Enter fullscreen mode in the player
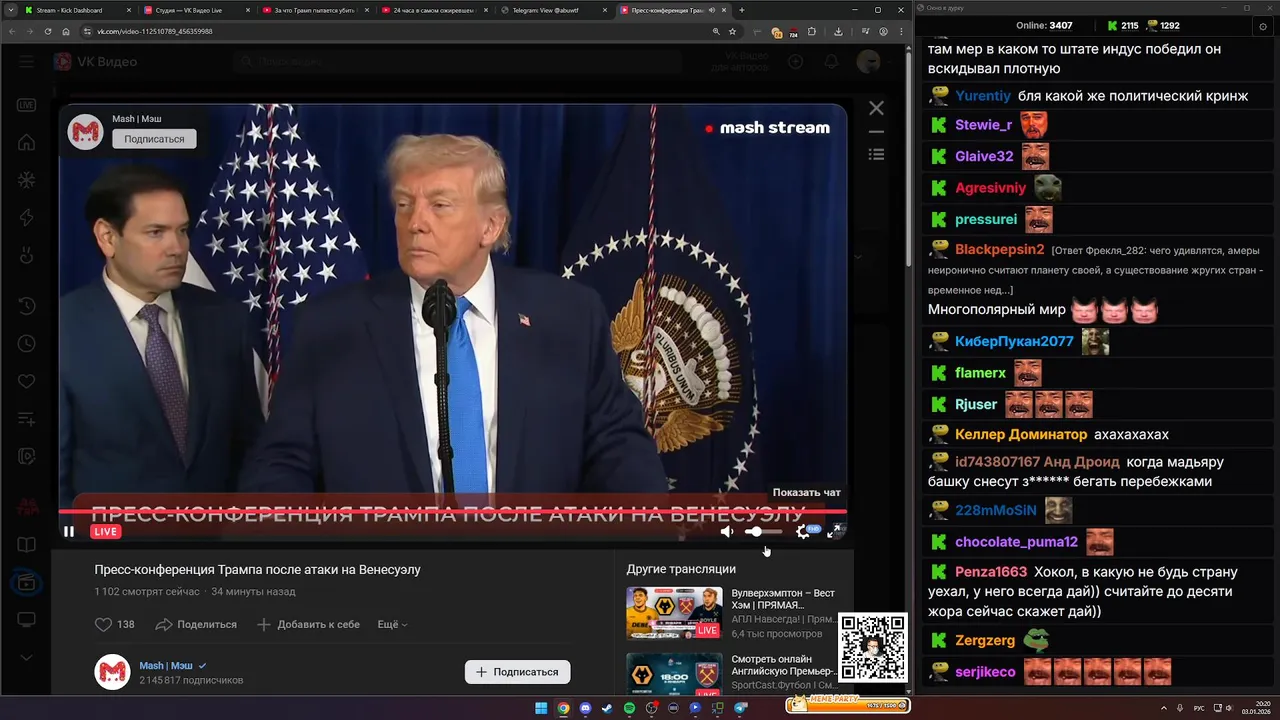The image size is (1280, 720). (x=833, y=532)
